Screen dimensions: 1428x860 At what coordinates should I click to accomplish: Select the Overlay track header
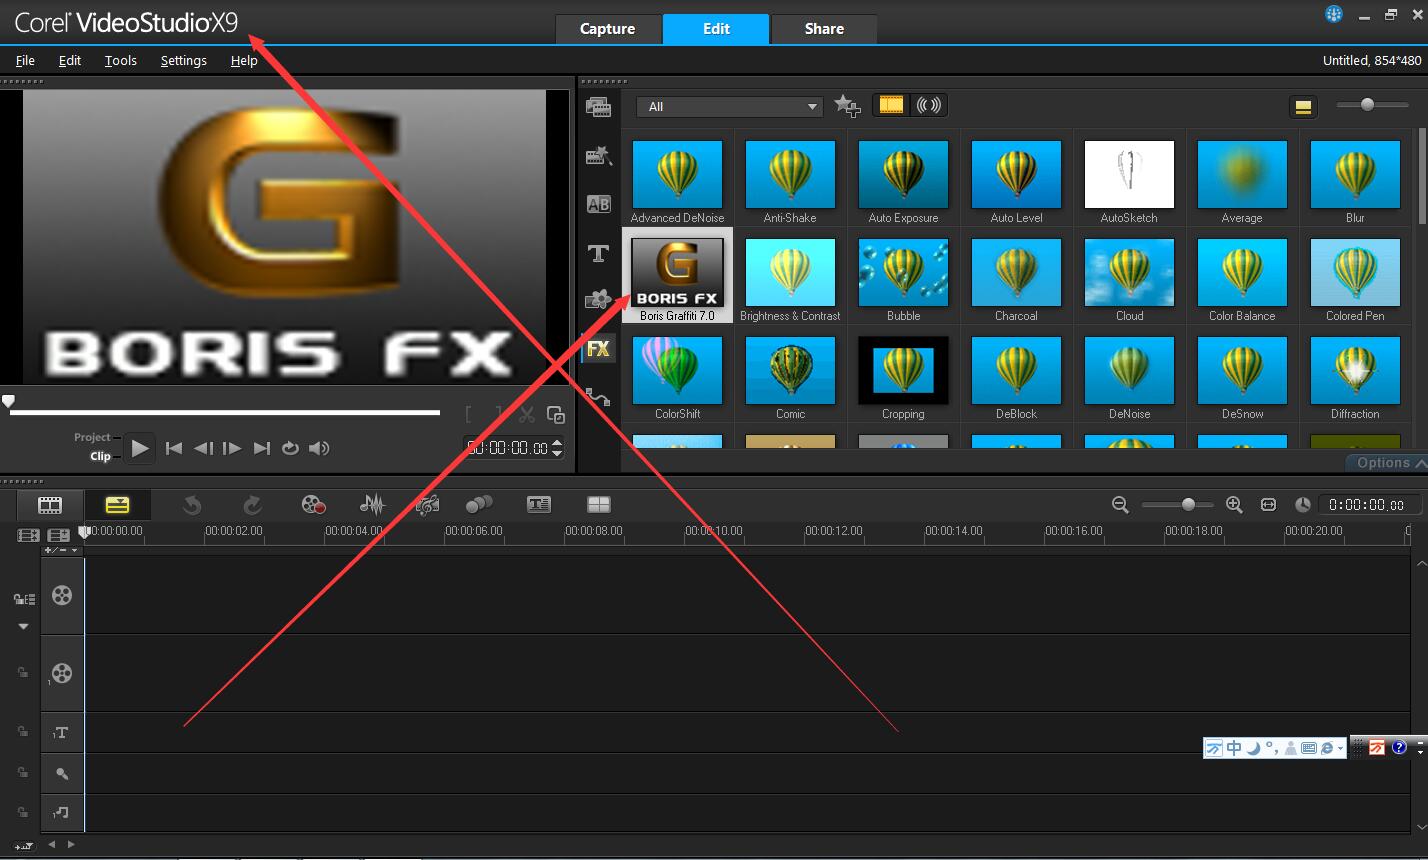coord(62,674)
